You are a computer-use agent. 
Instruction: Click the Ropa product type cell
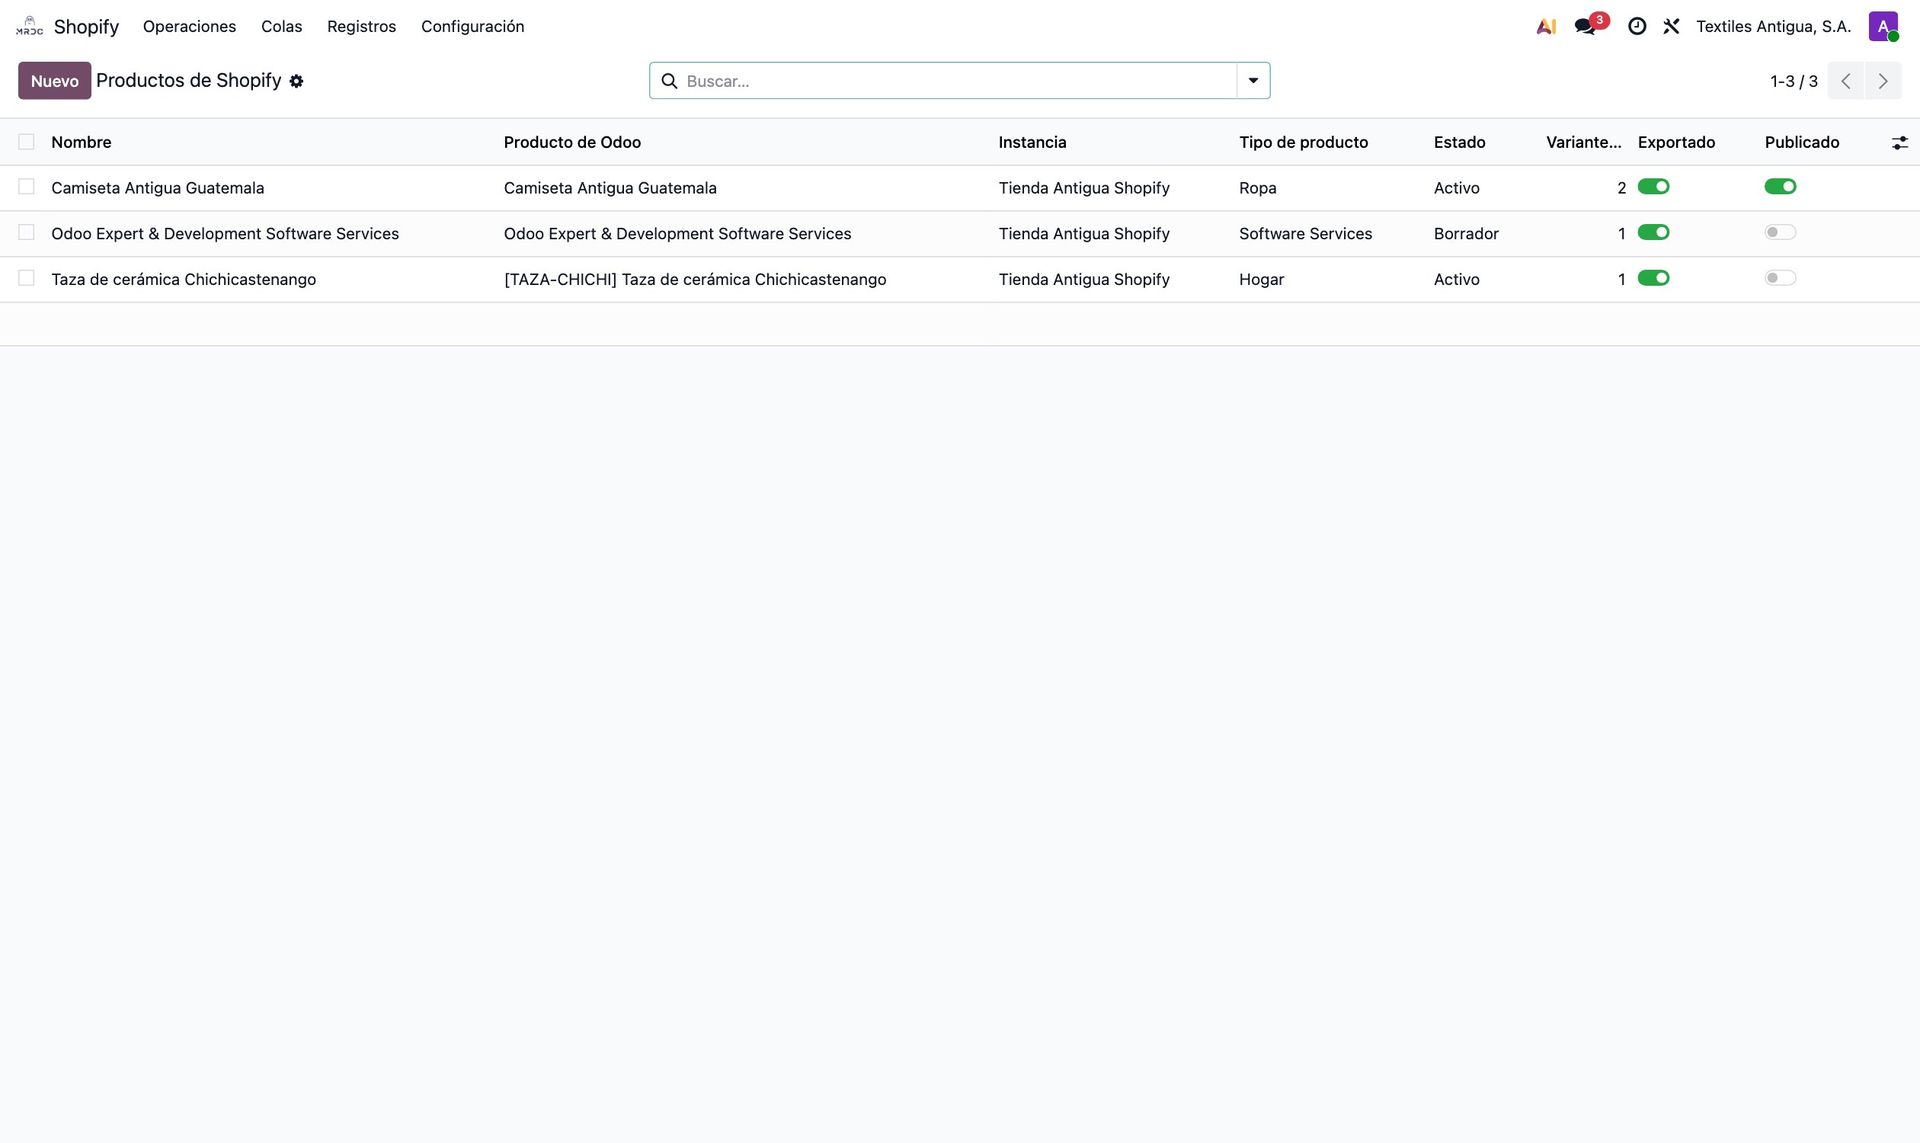click(1257, 188)
